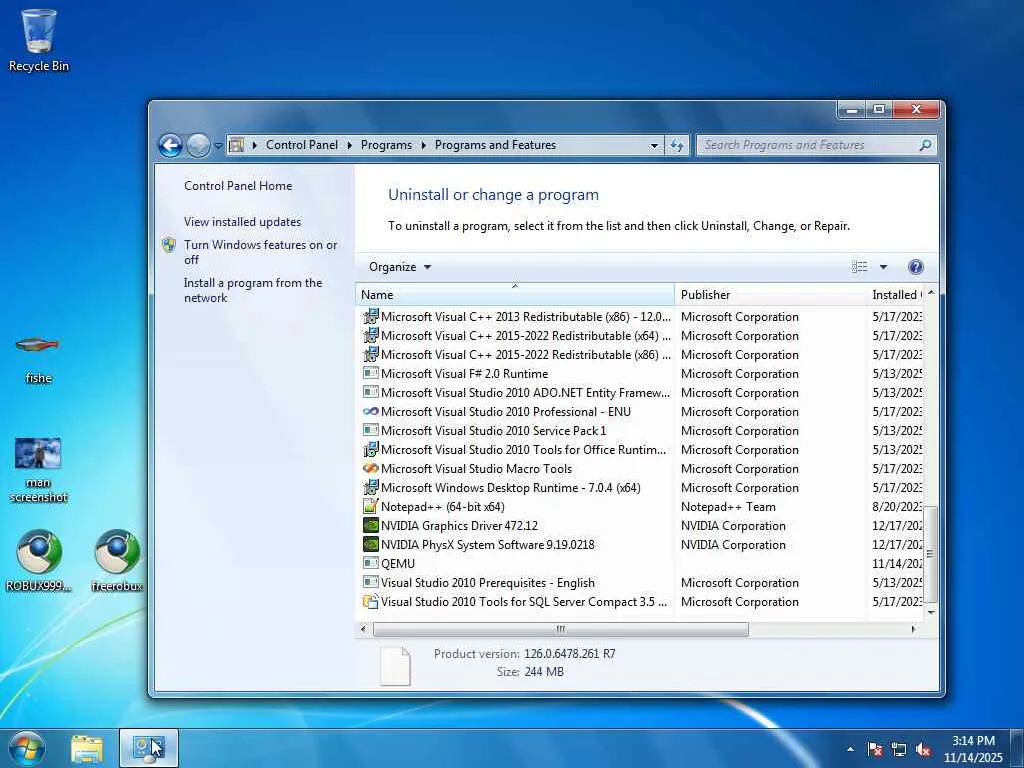1024x768 pixels.
Task: Click the Visual Studio Macro Tools icon
Action: click(370, 468)
